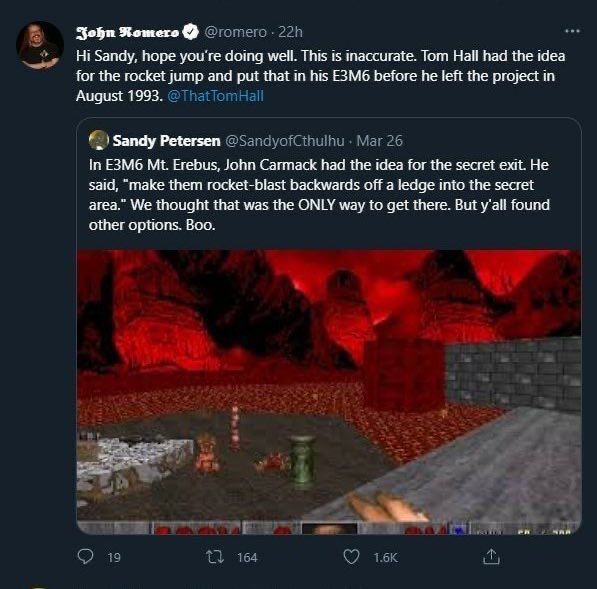Click John Romero's verified badge
597x589 pixels.
point(190,32)
